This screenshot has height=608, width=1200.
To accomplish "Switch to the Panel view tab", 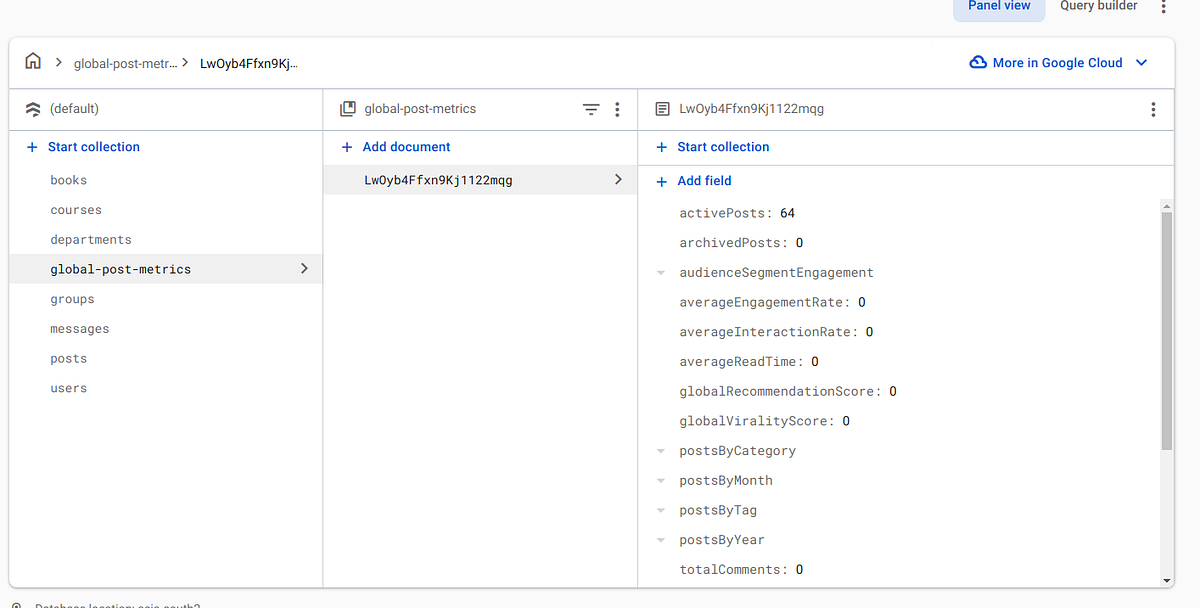I will 998,6.
